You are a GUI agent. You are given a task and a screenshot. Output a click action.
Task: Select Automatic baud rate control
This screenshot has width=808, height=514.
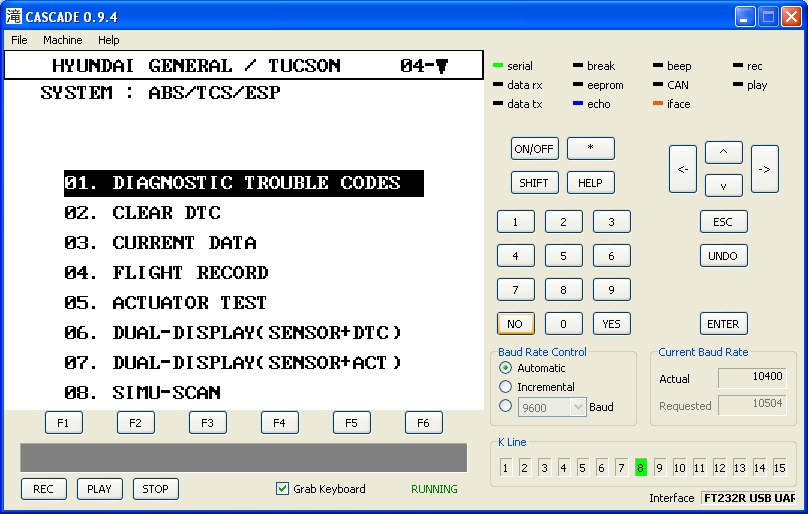tap(506, 368)
